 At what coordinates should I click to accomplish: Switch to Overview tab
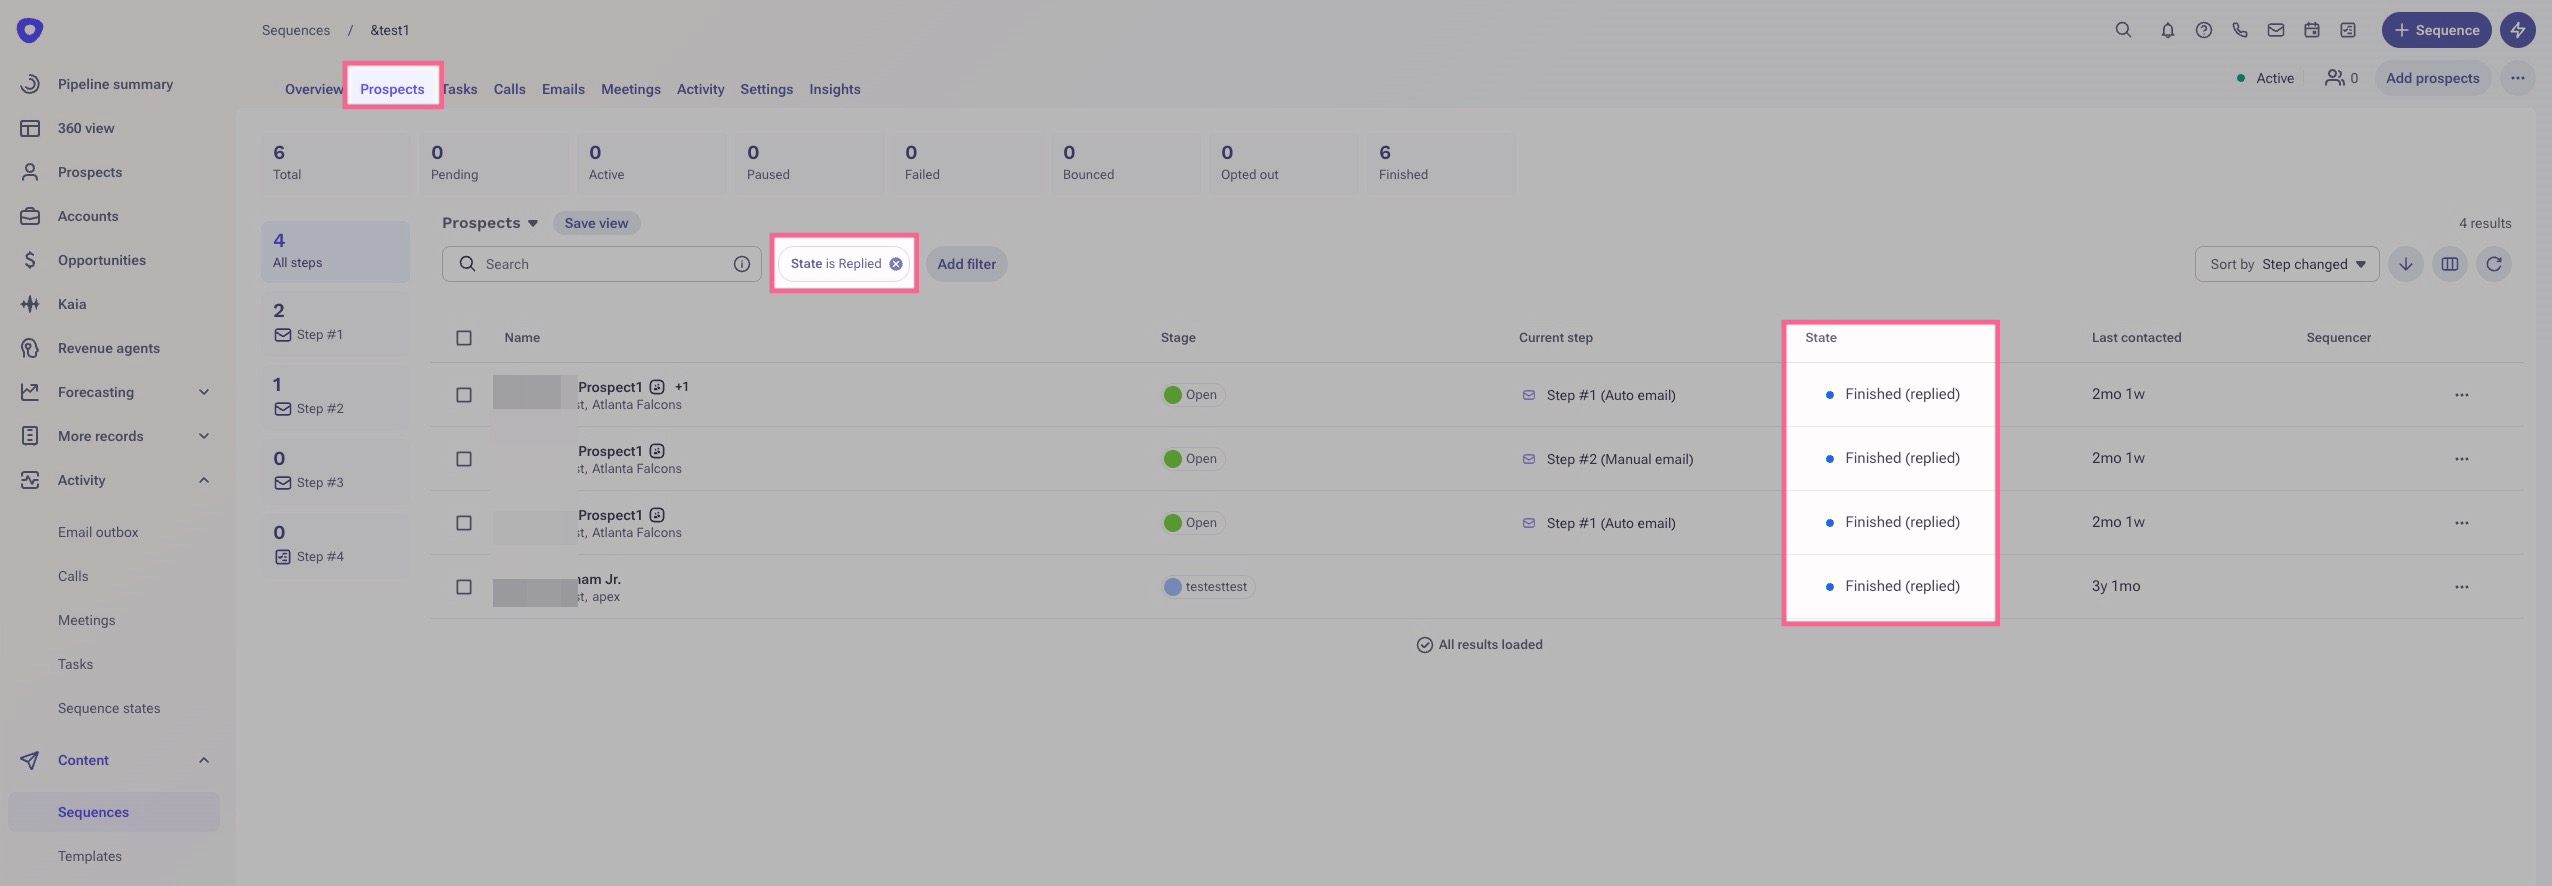pyautogui.click(x=313, y=89)
